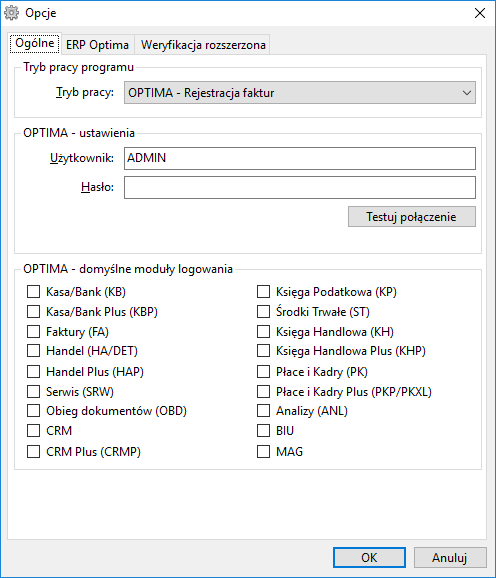Screen dimensions: 496x578
Task: Tick the Płace i Kadry (PK) checkbox
Action: (x=263, y=371)
